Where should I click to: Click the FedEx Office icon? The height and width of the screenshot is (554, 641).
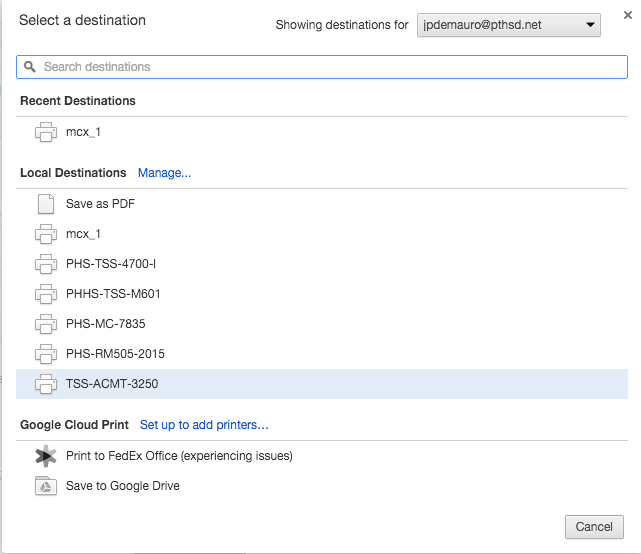[x=45, y=456]
